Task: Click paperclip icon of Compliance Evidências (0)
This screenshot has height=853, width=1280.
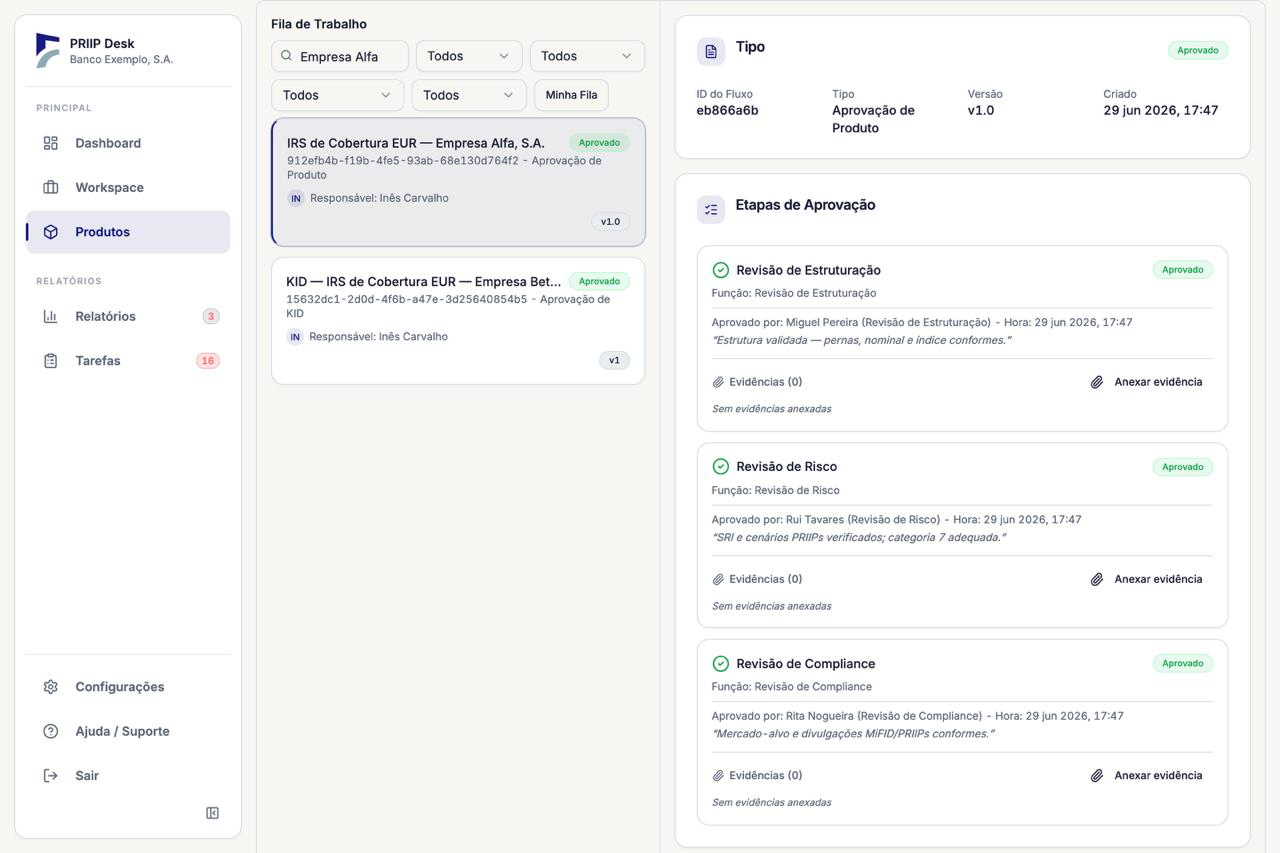Action: pyautogui.click(x=718, y=776)
